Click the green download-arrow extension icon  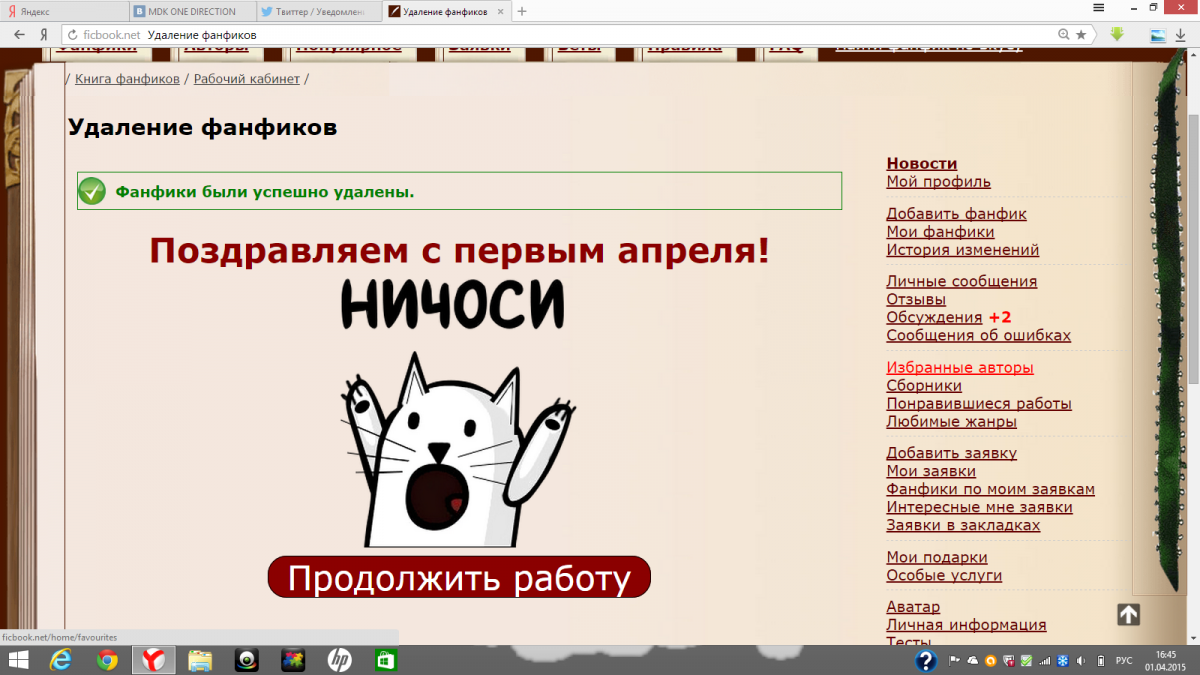[1116, 33]
